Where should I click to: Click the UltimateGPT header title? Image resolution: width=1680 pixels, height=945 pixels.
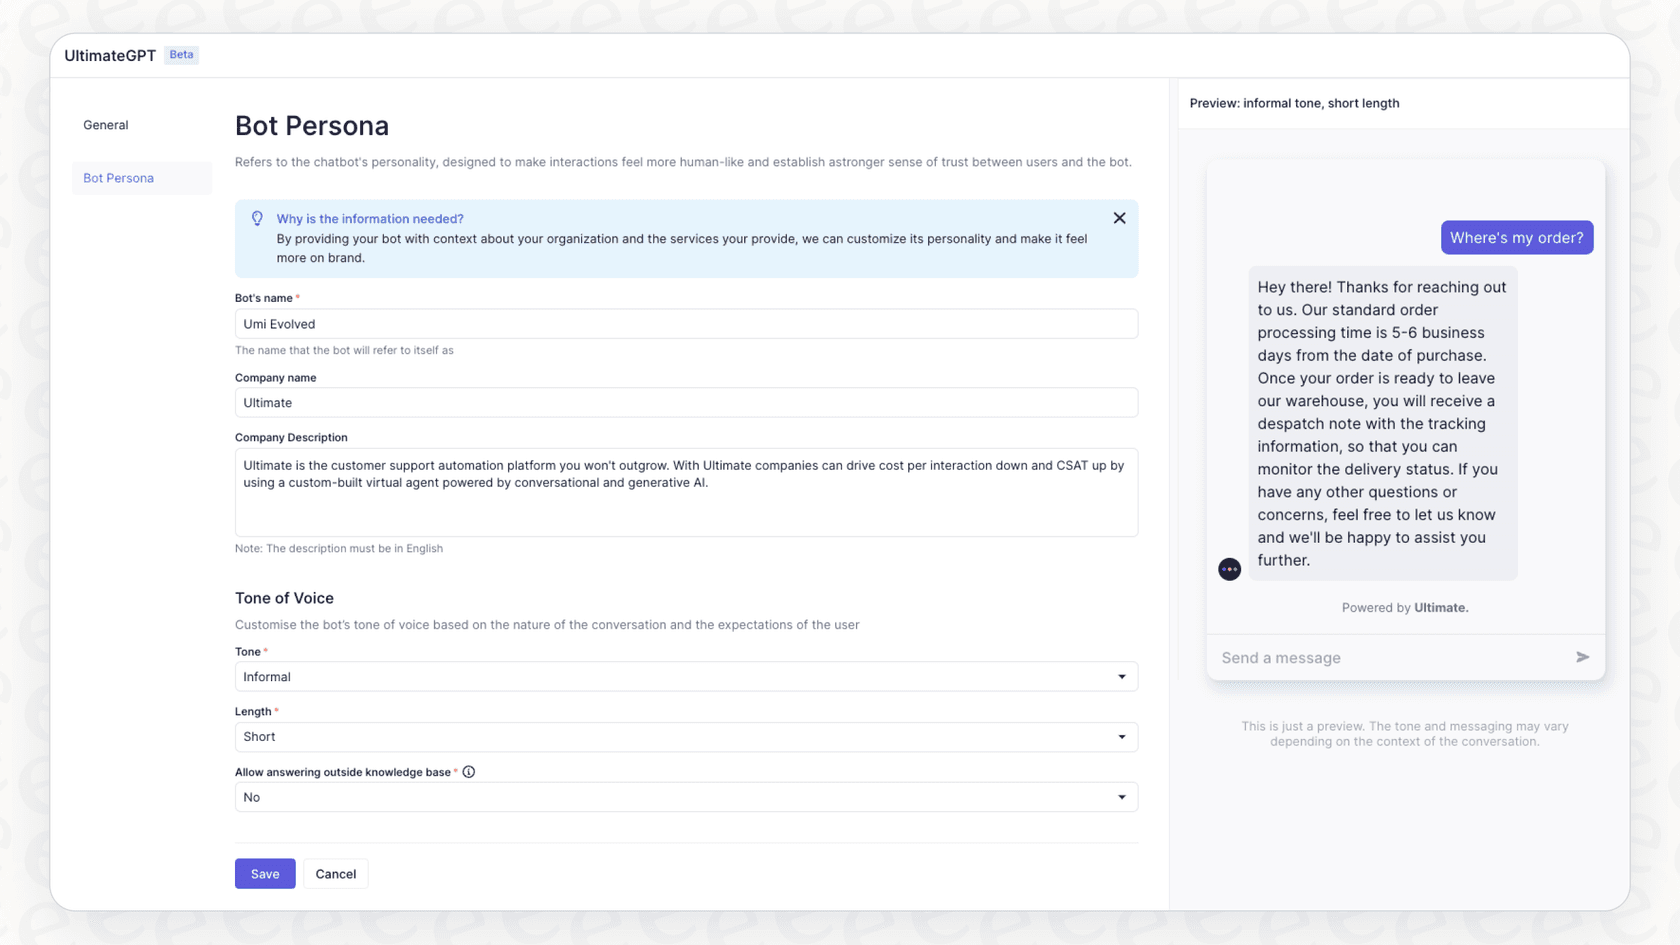pyautogui.click(x=109, y=55)
